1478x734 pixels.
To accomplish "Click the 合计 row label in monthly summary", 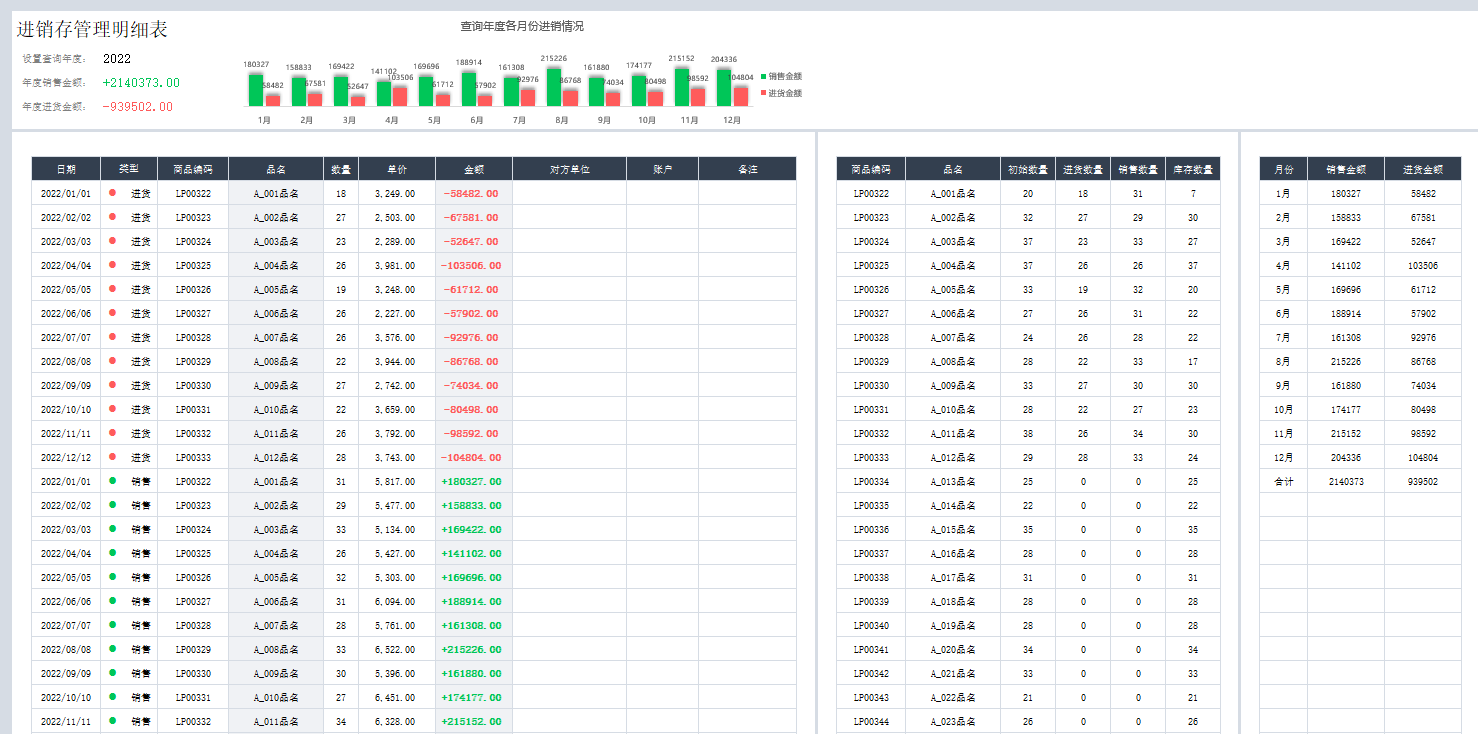I will 1283,481.
